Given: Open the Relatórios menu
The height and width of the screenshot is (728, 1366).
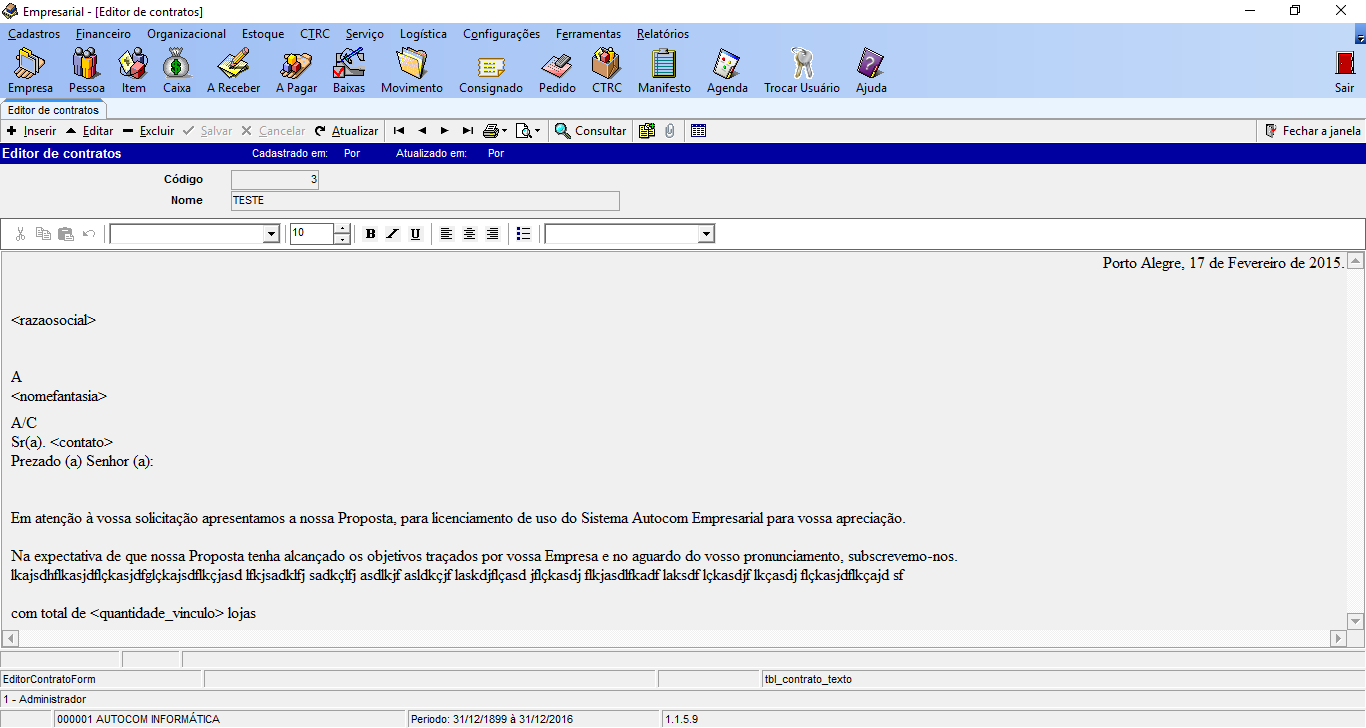Looking at the screenshot, I should click(x=662, y=34).
